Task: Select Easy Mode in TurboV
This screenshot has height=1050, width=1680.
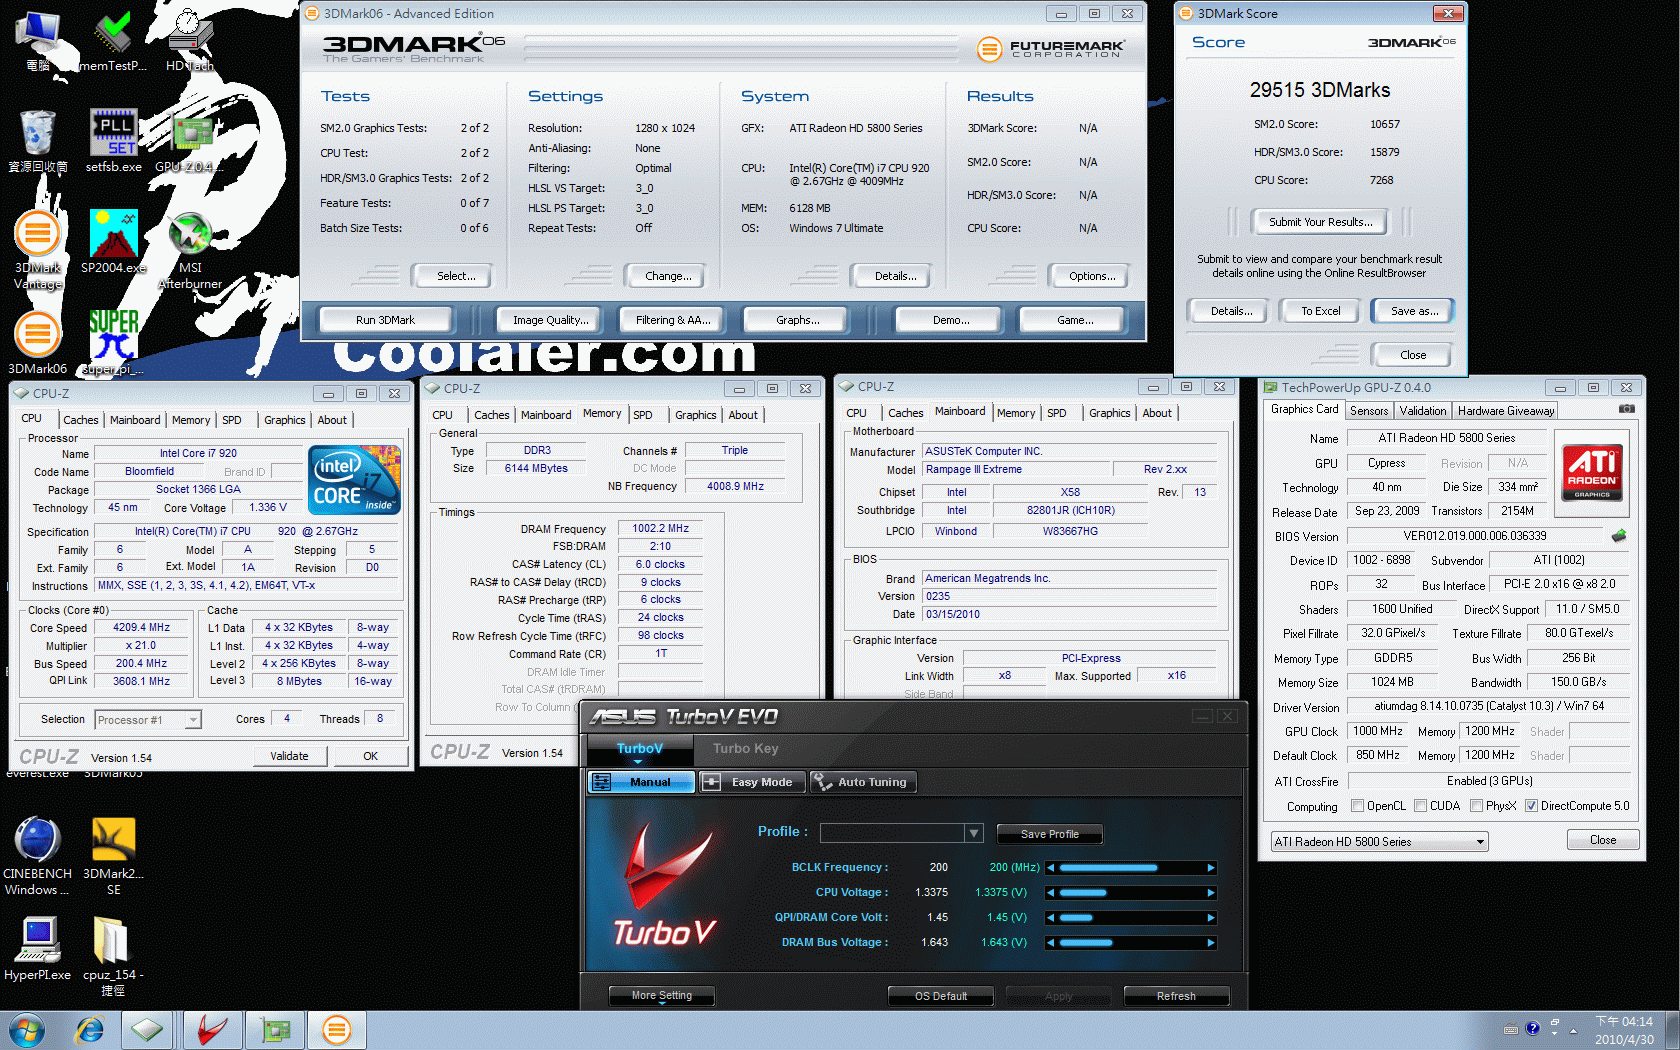Action: click(x=752, y=782)
